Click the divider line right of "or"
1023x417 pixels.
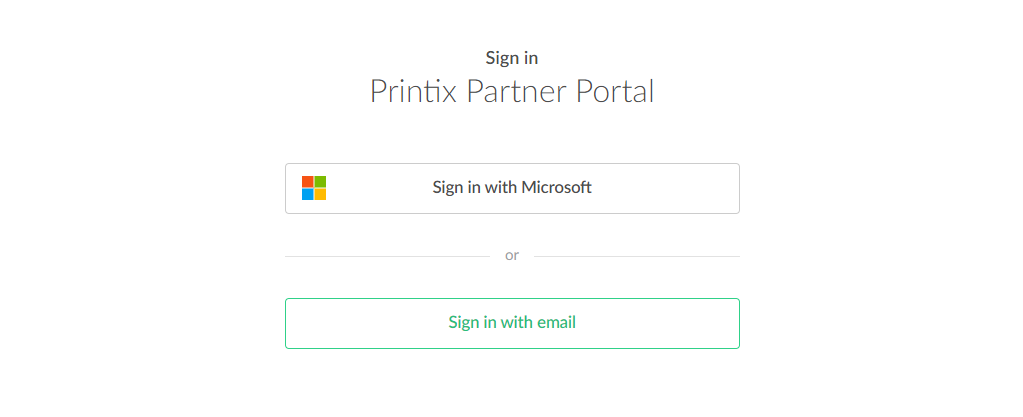[x=636, y=256]
